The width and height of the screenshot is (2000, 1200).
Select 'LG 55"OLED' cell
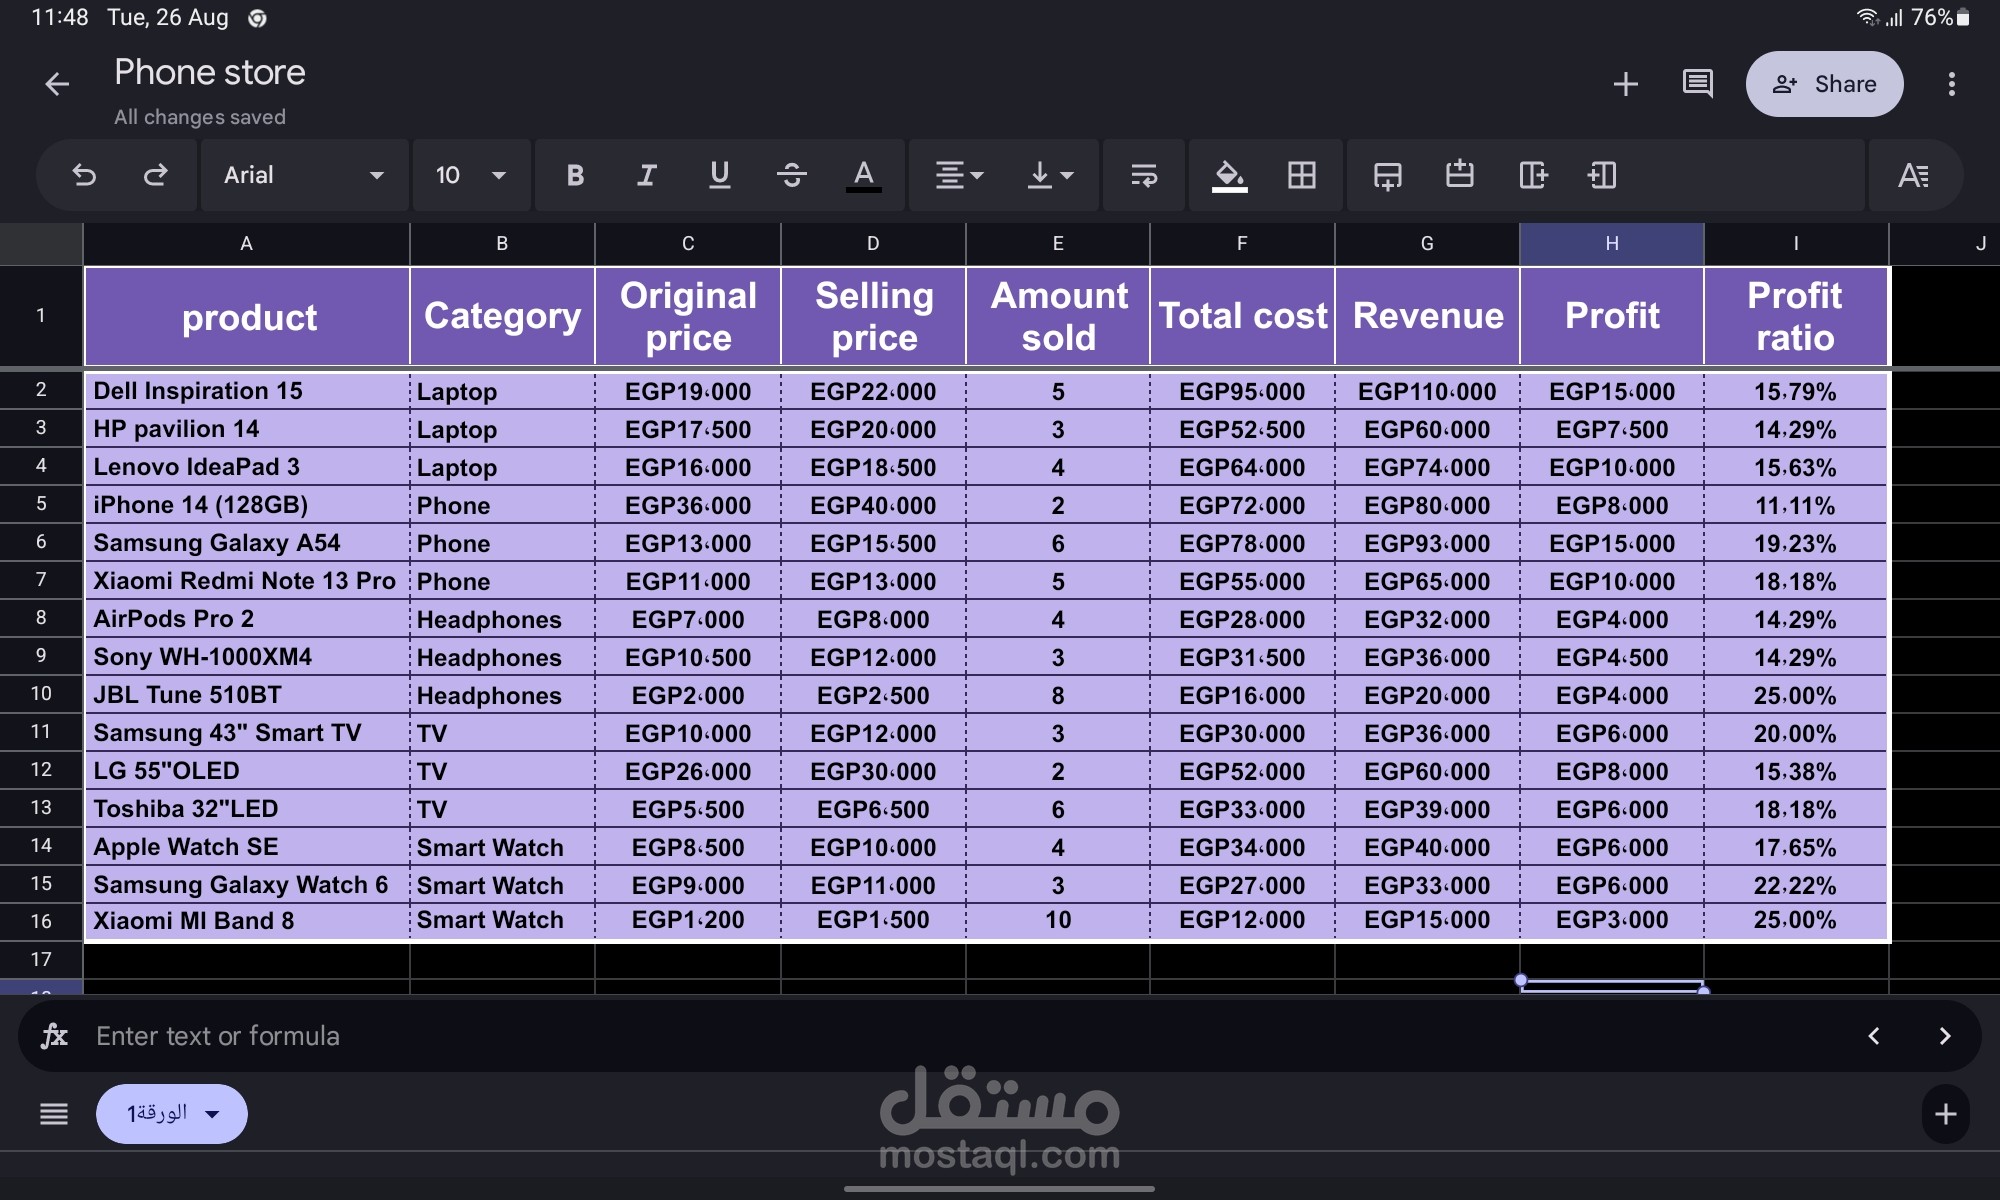pyautogui.click(x=247, y=771)
